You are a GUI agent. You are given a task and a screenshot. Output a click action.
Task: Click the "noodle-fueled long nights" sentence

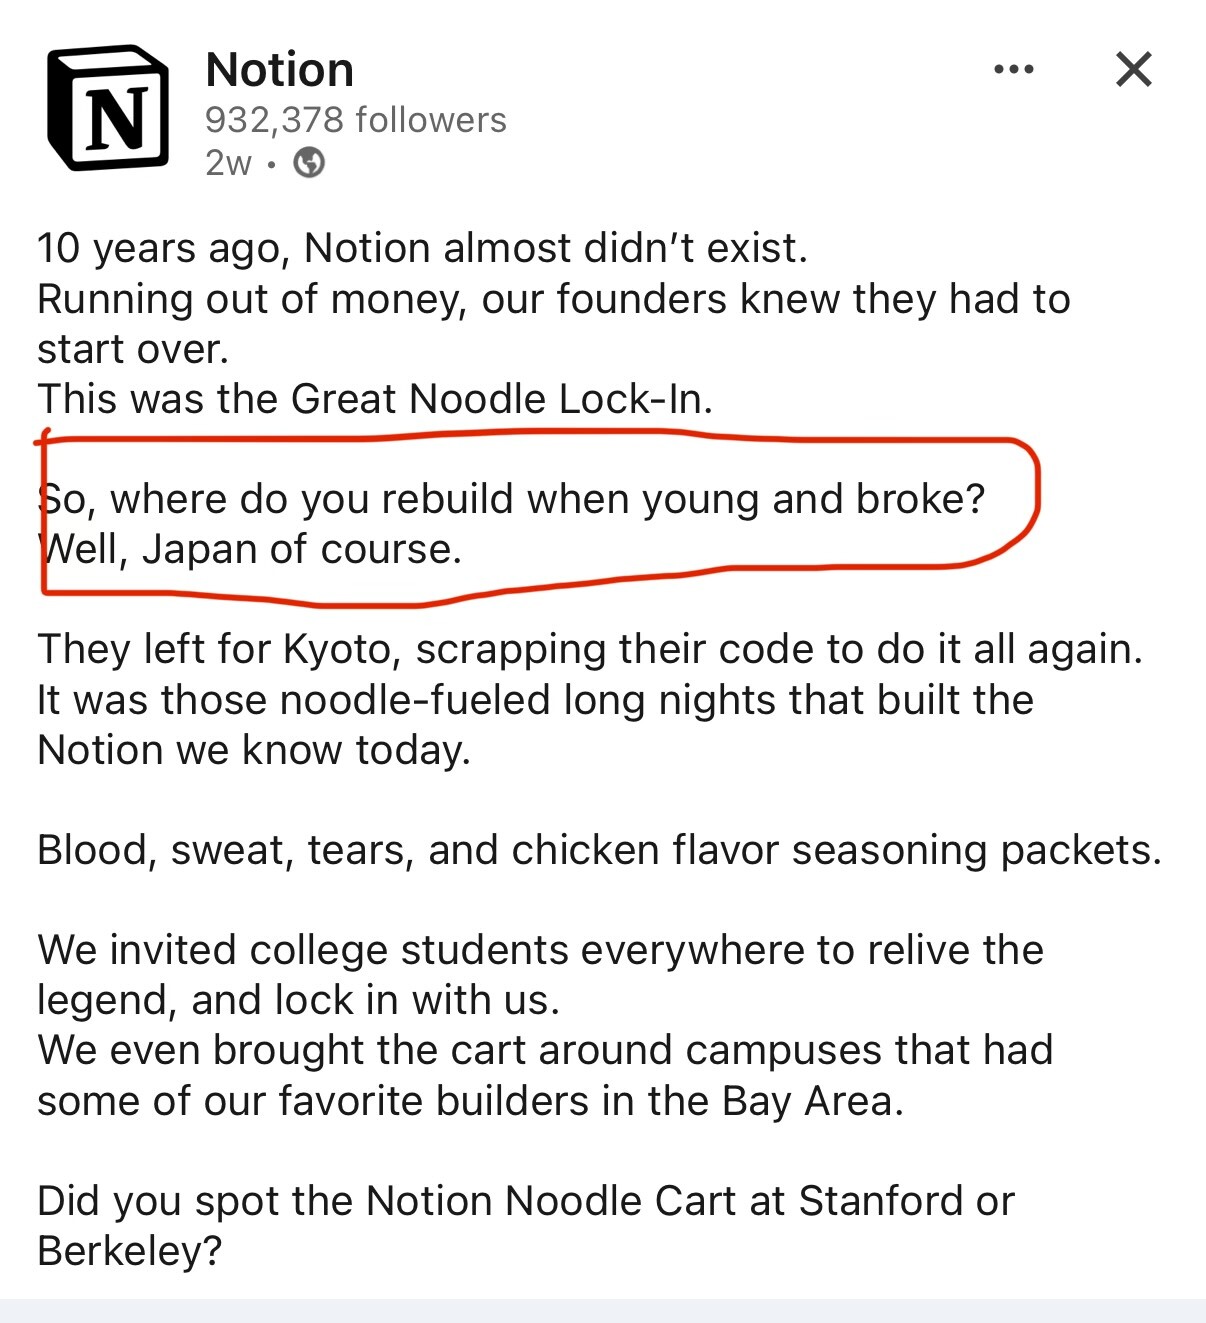tap(535, 700)
